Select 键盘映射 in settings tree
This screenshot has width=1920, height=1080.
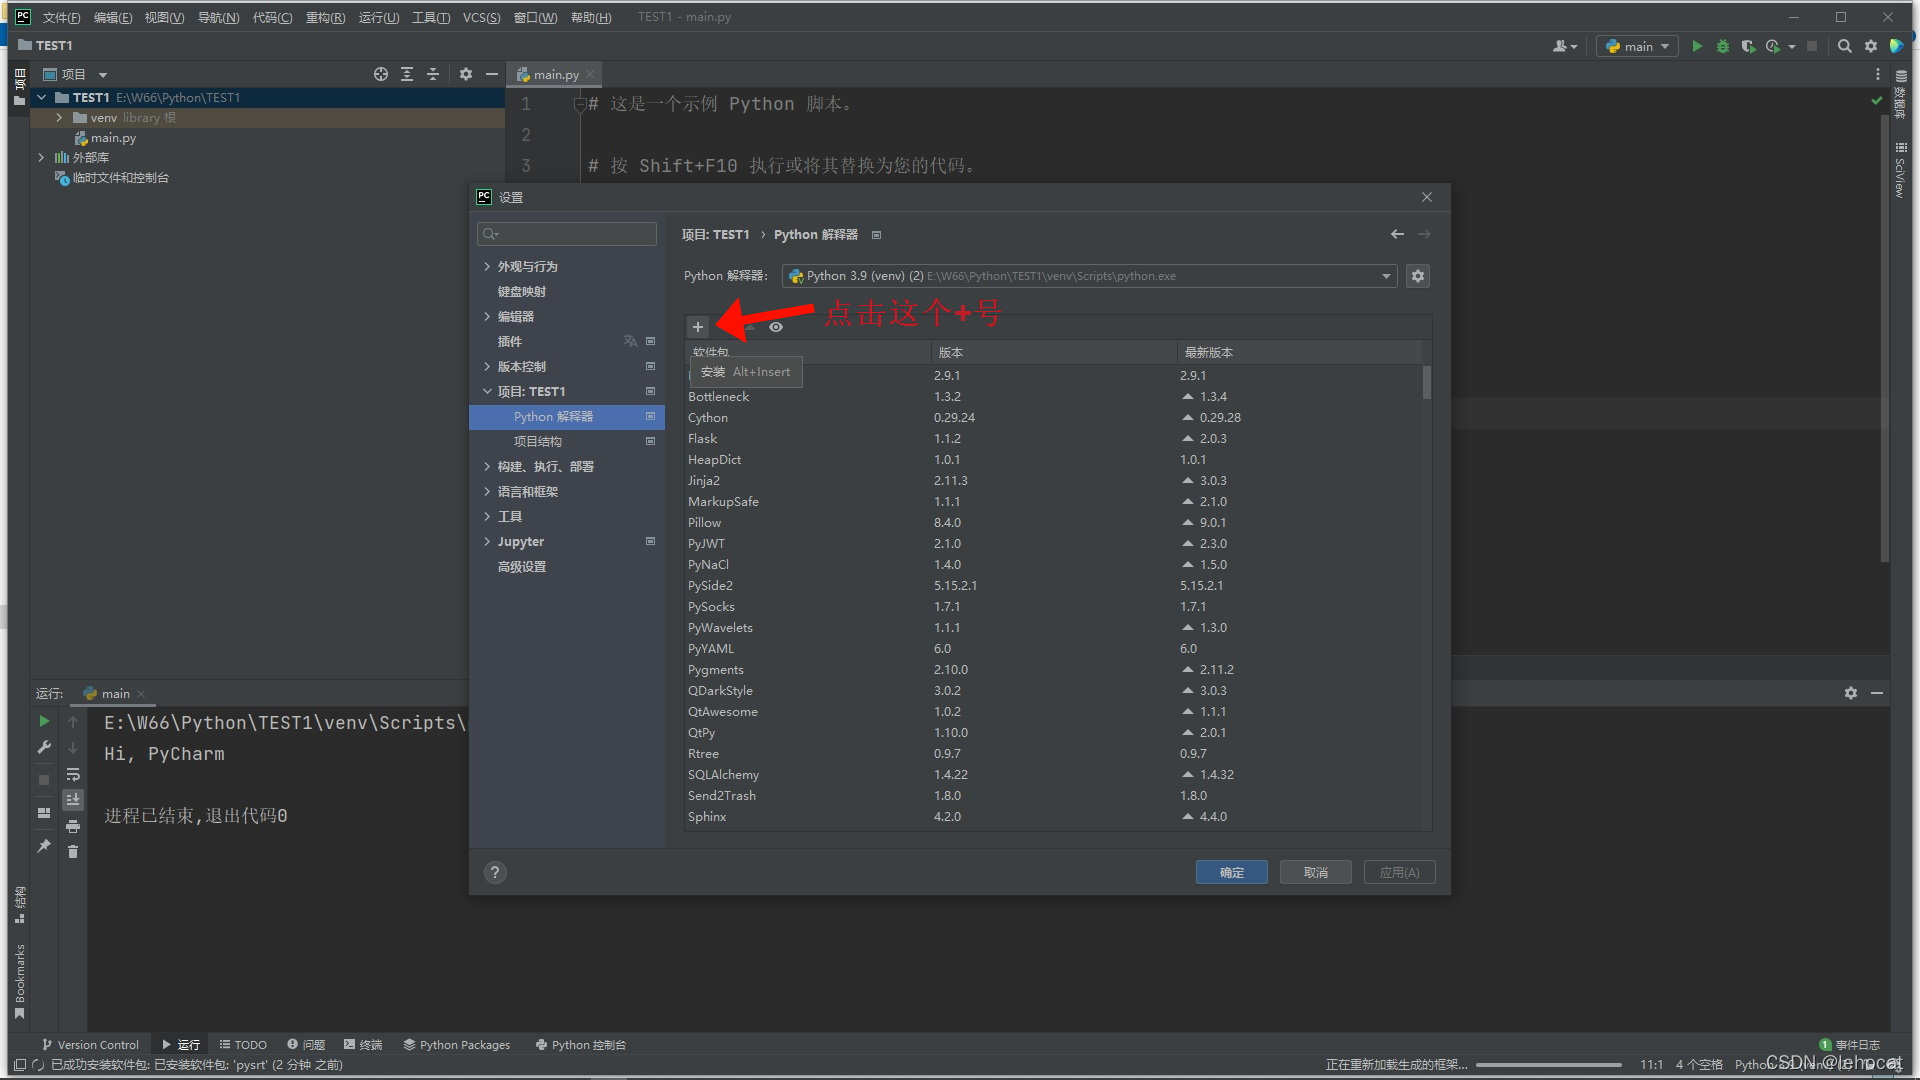click(521, 291)
